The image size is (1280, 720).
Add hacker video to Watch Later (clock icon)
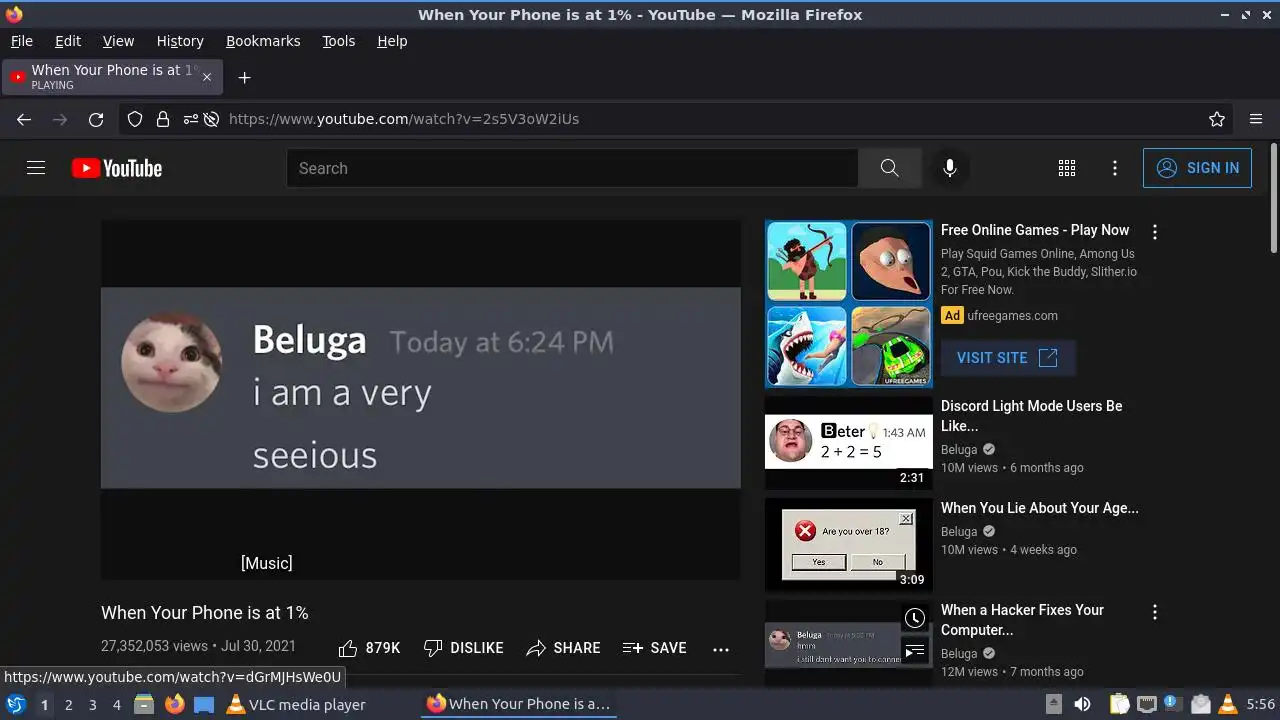point(914,618)
